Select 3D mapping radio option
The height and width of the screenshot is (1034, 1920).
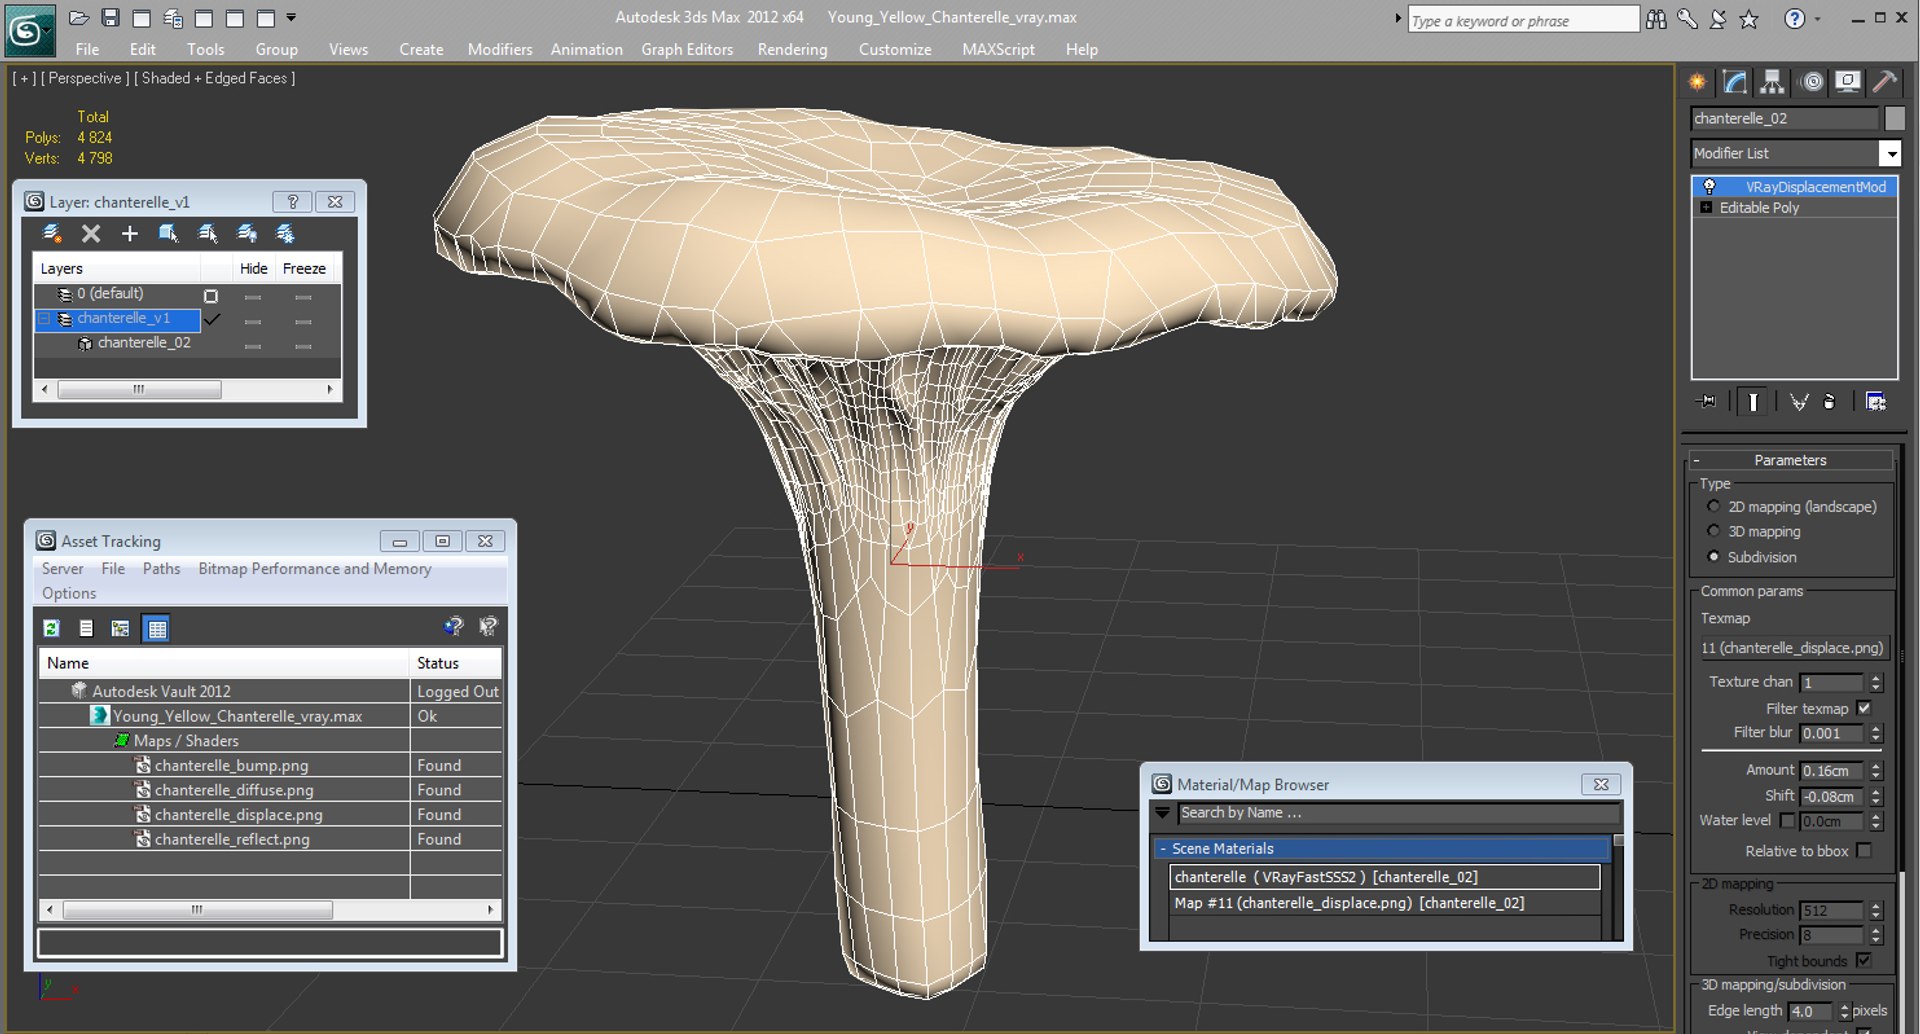tap(1714, 531)
